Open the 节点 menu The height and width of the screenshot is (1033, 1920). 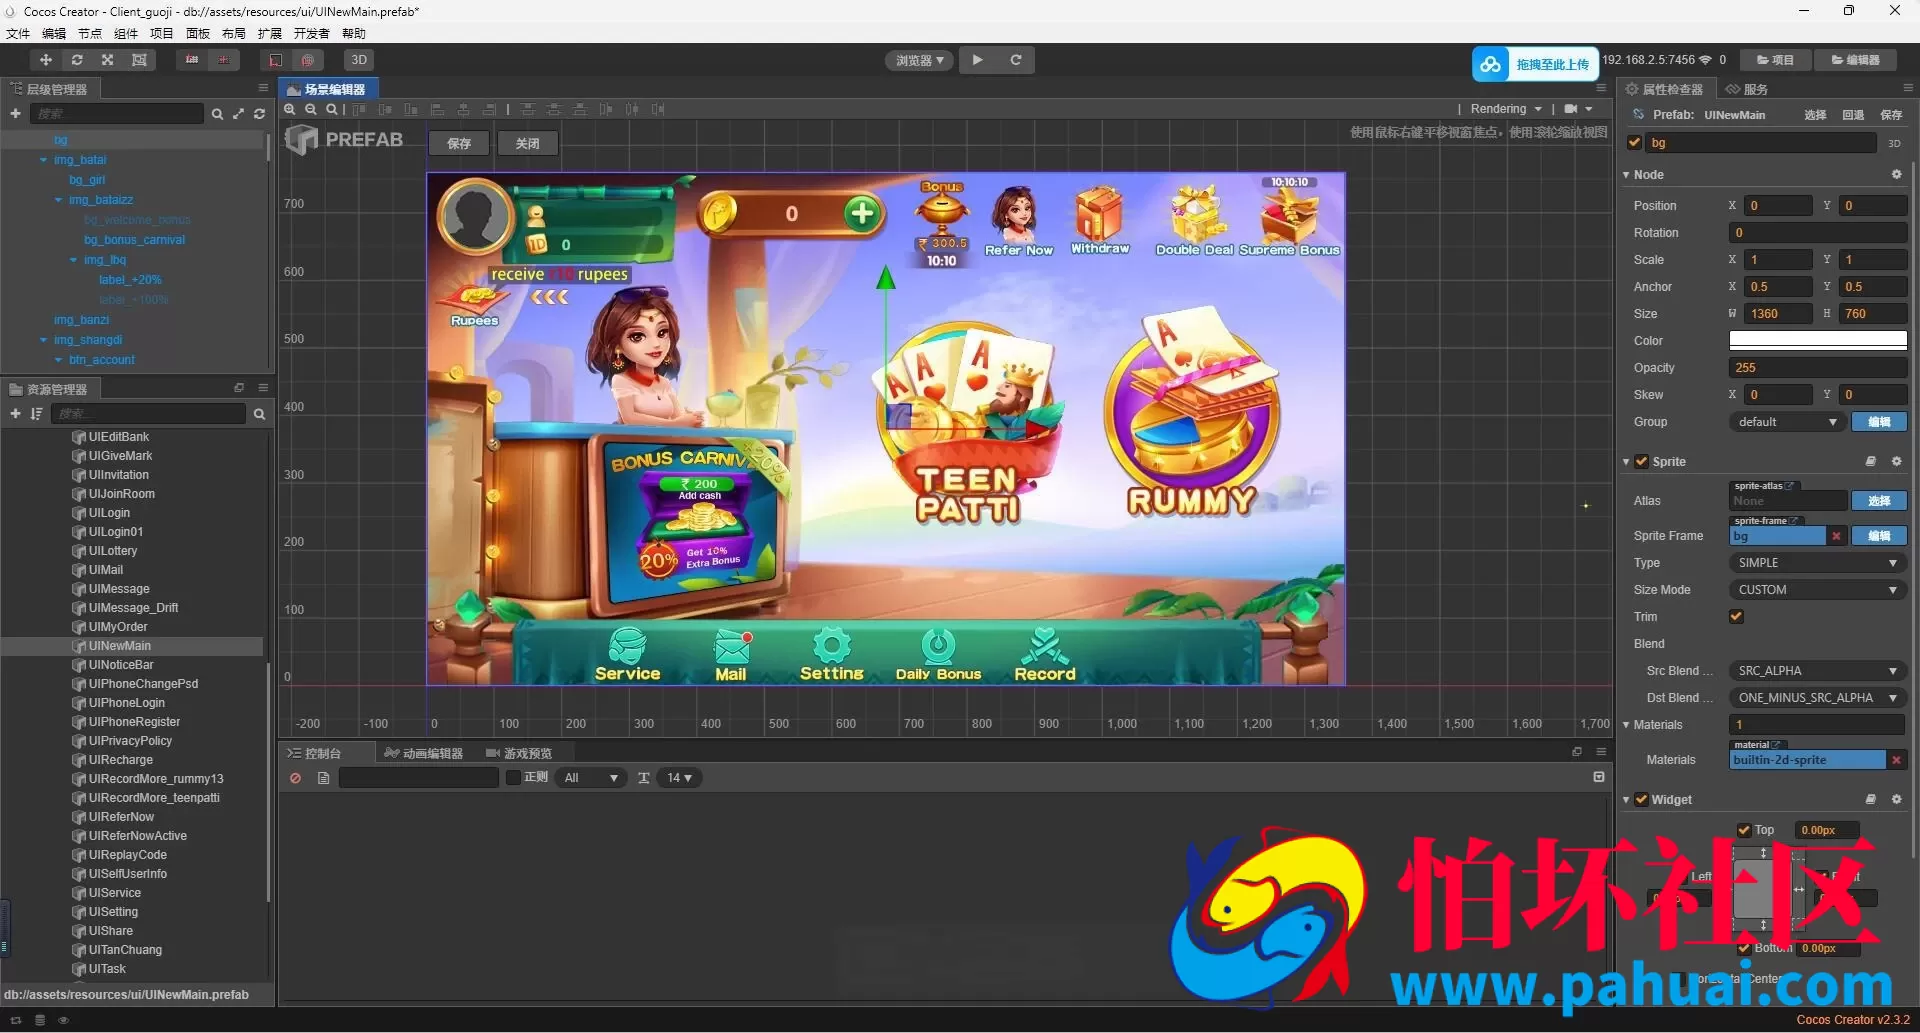pos(90,33)
